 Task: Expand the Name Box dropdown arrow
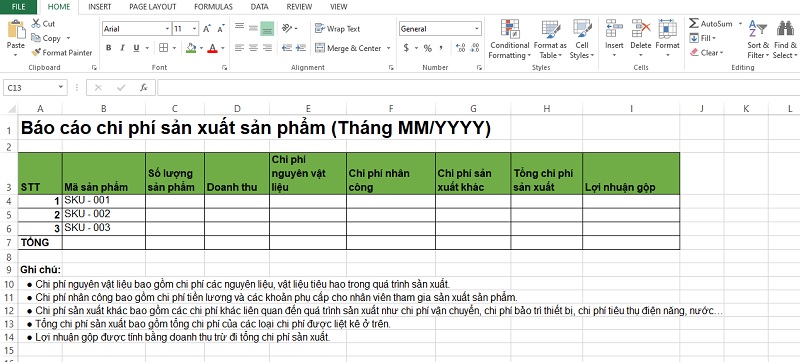[x=61, y=88]
